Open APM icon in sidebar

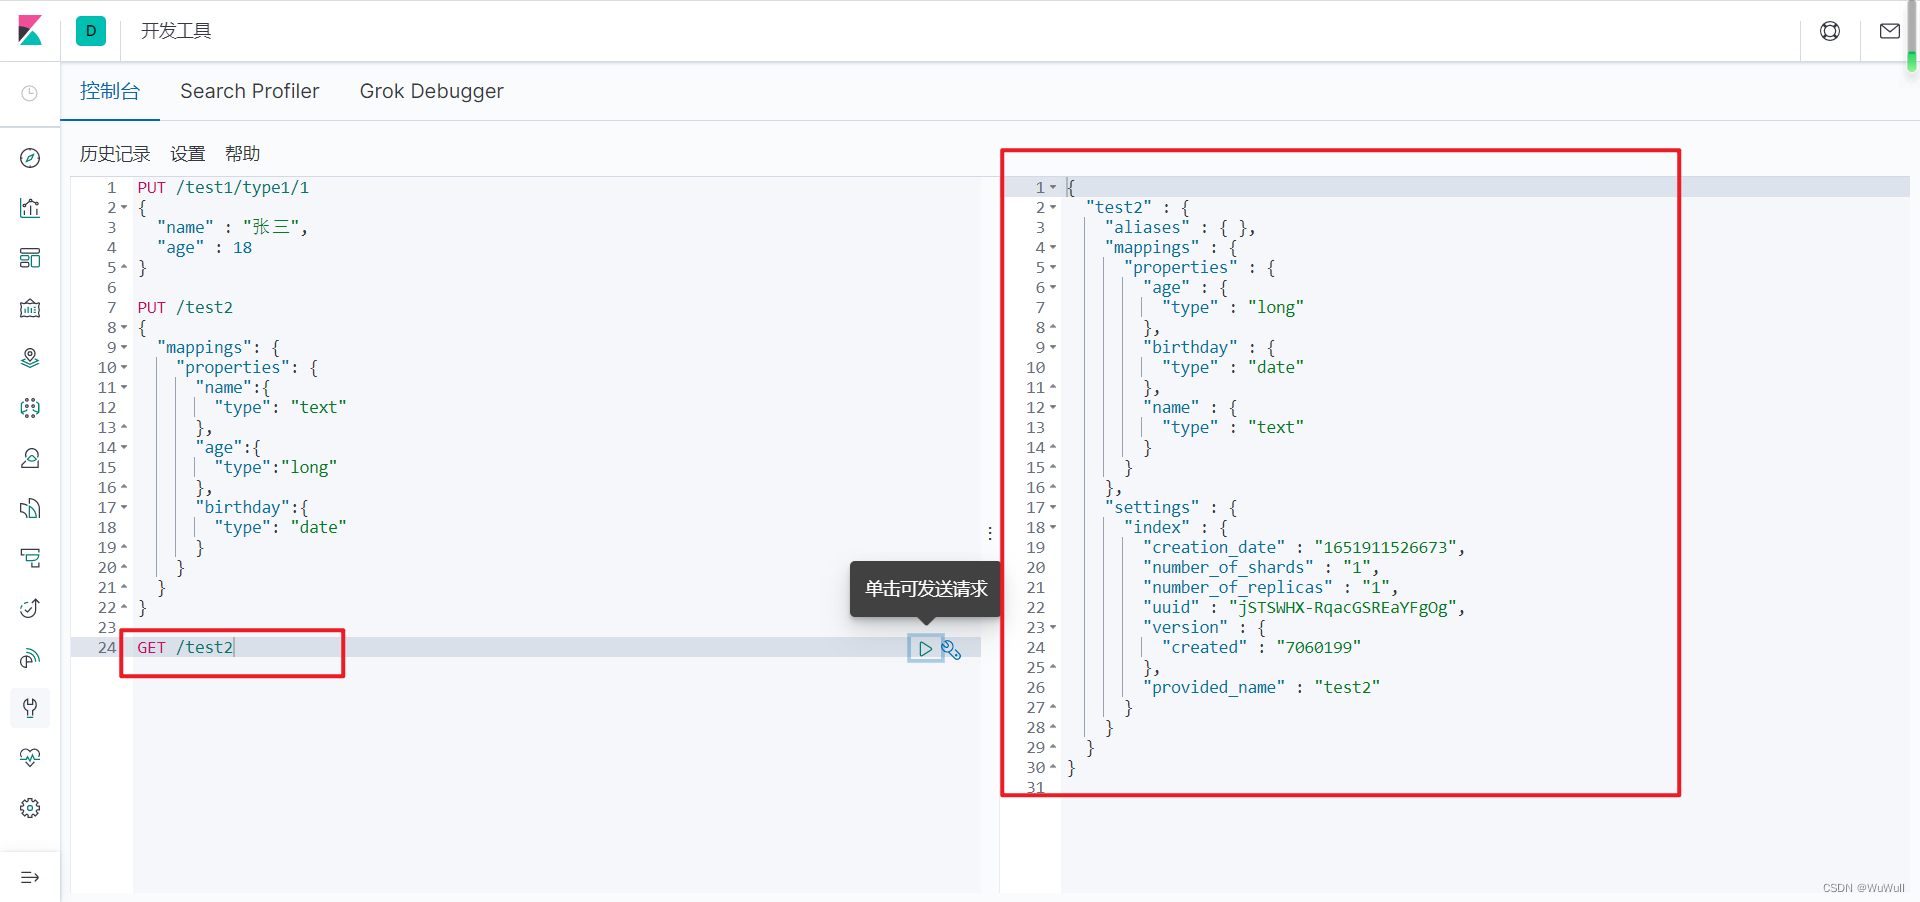pyautogui.click(x=30, y=558)
